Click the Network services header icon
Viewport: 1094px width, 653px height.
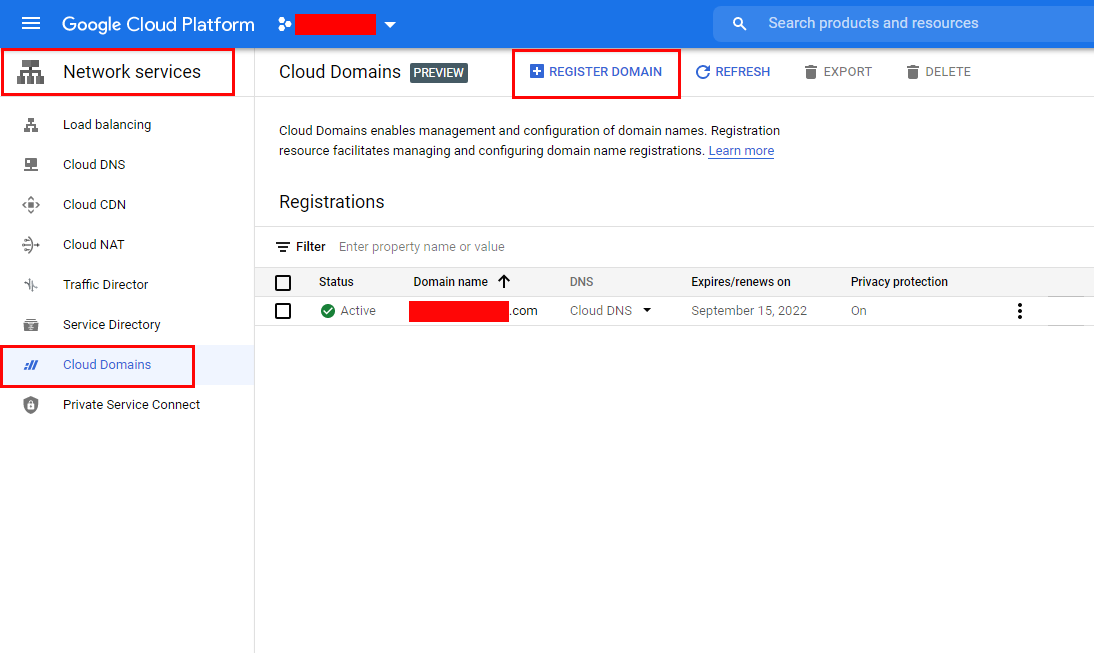(x=31, y=72)
